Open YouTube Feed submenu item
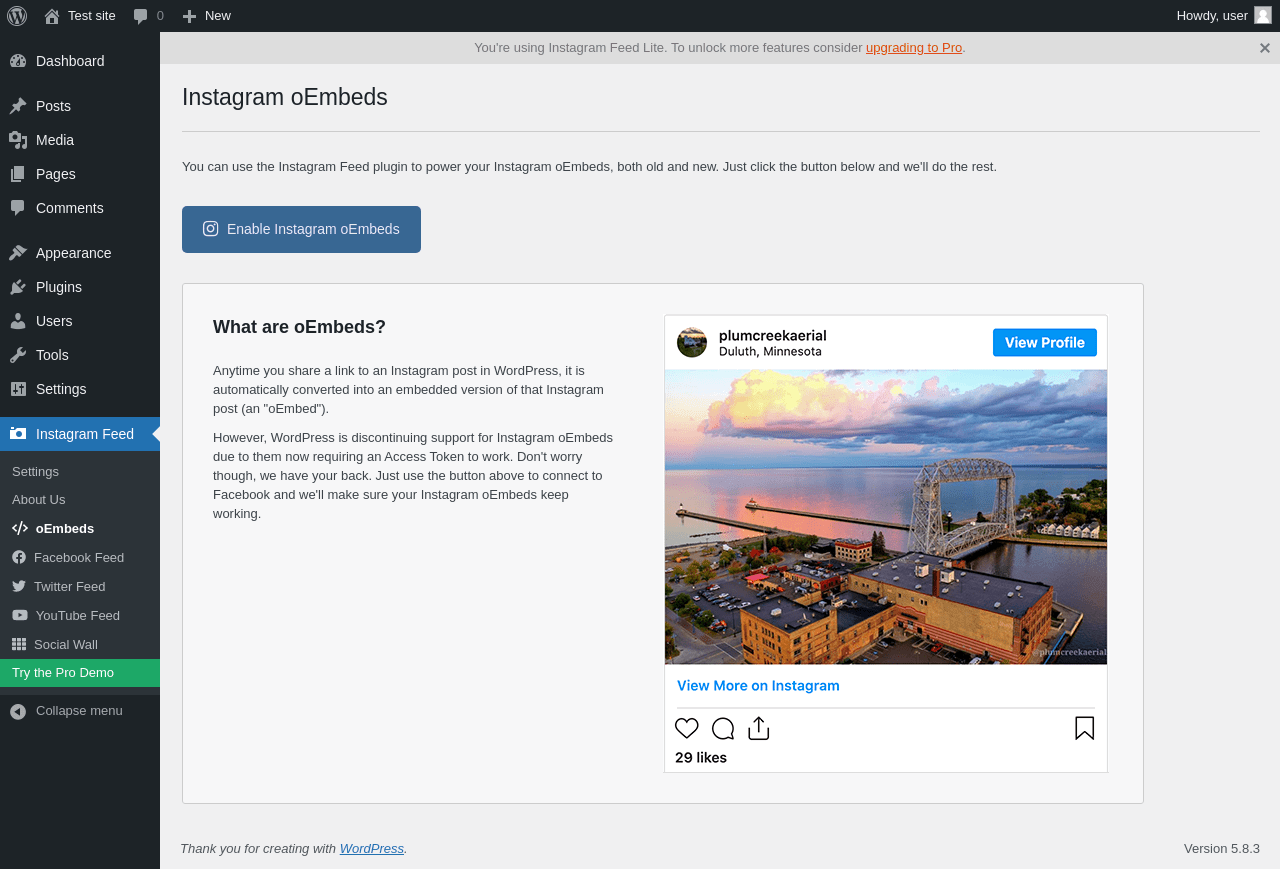The image size is (1280, 869). (80, 615)
